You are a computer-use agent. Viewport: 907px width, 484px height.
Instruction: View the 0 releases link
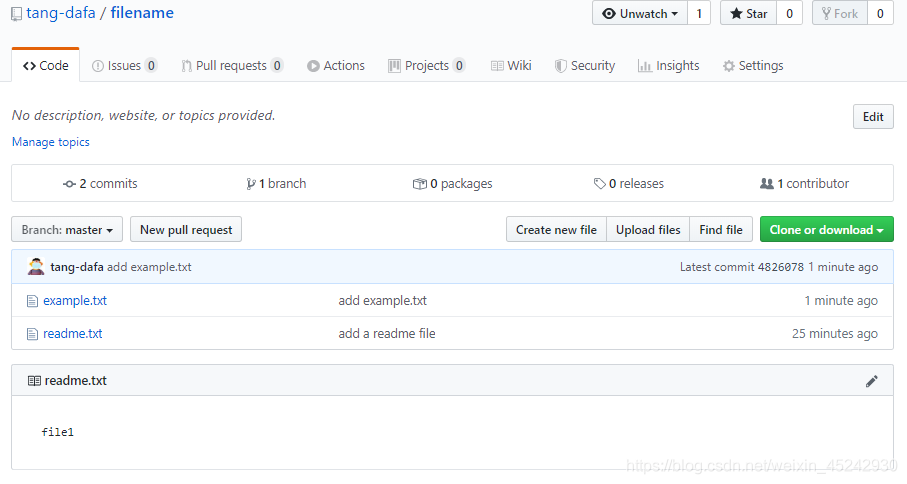click(x=629, y=183)
